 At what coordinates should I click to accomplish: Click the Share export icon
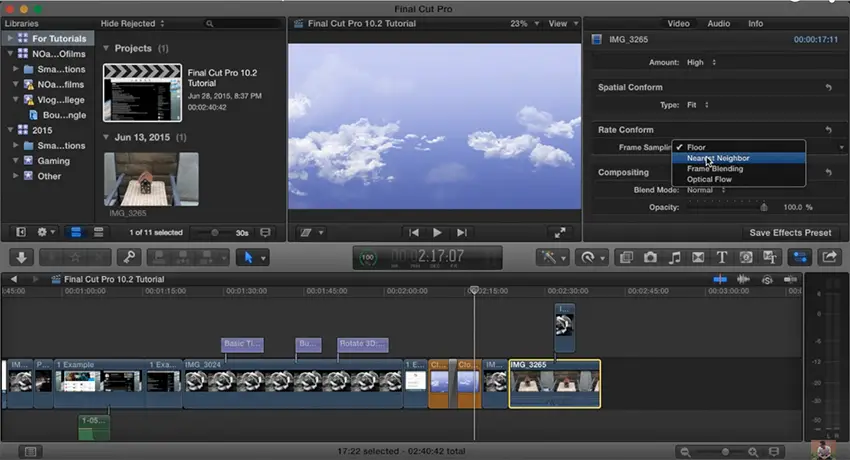829,257
